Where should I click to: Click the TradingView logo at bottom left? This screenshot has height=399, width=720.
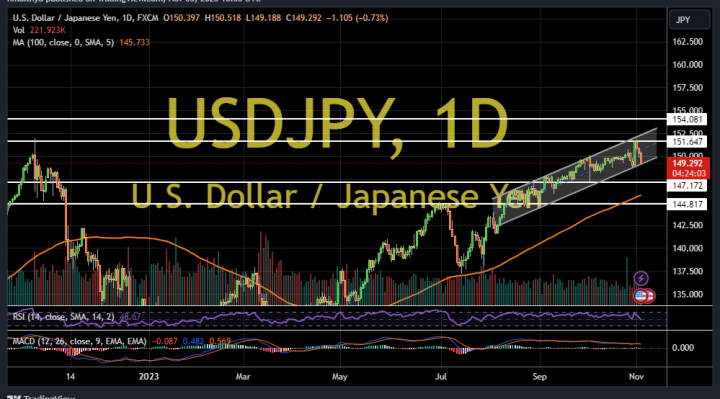click(x=40, y=397)
